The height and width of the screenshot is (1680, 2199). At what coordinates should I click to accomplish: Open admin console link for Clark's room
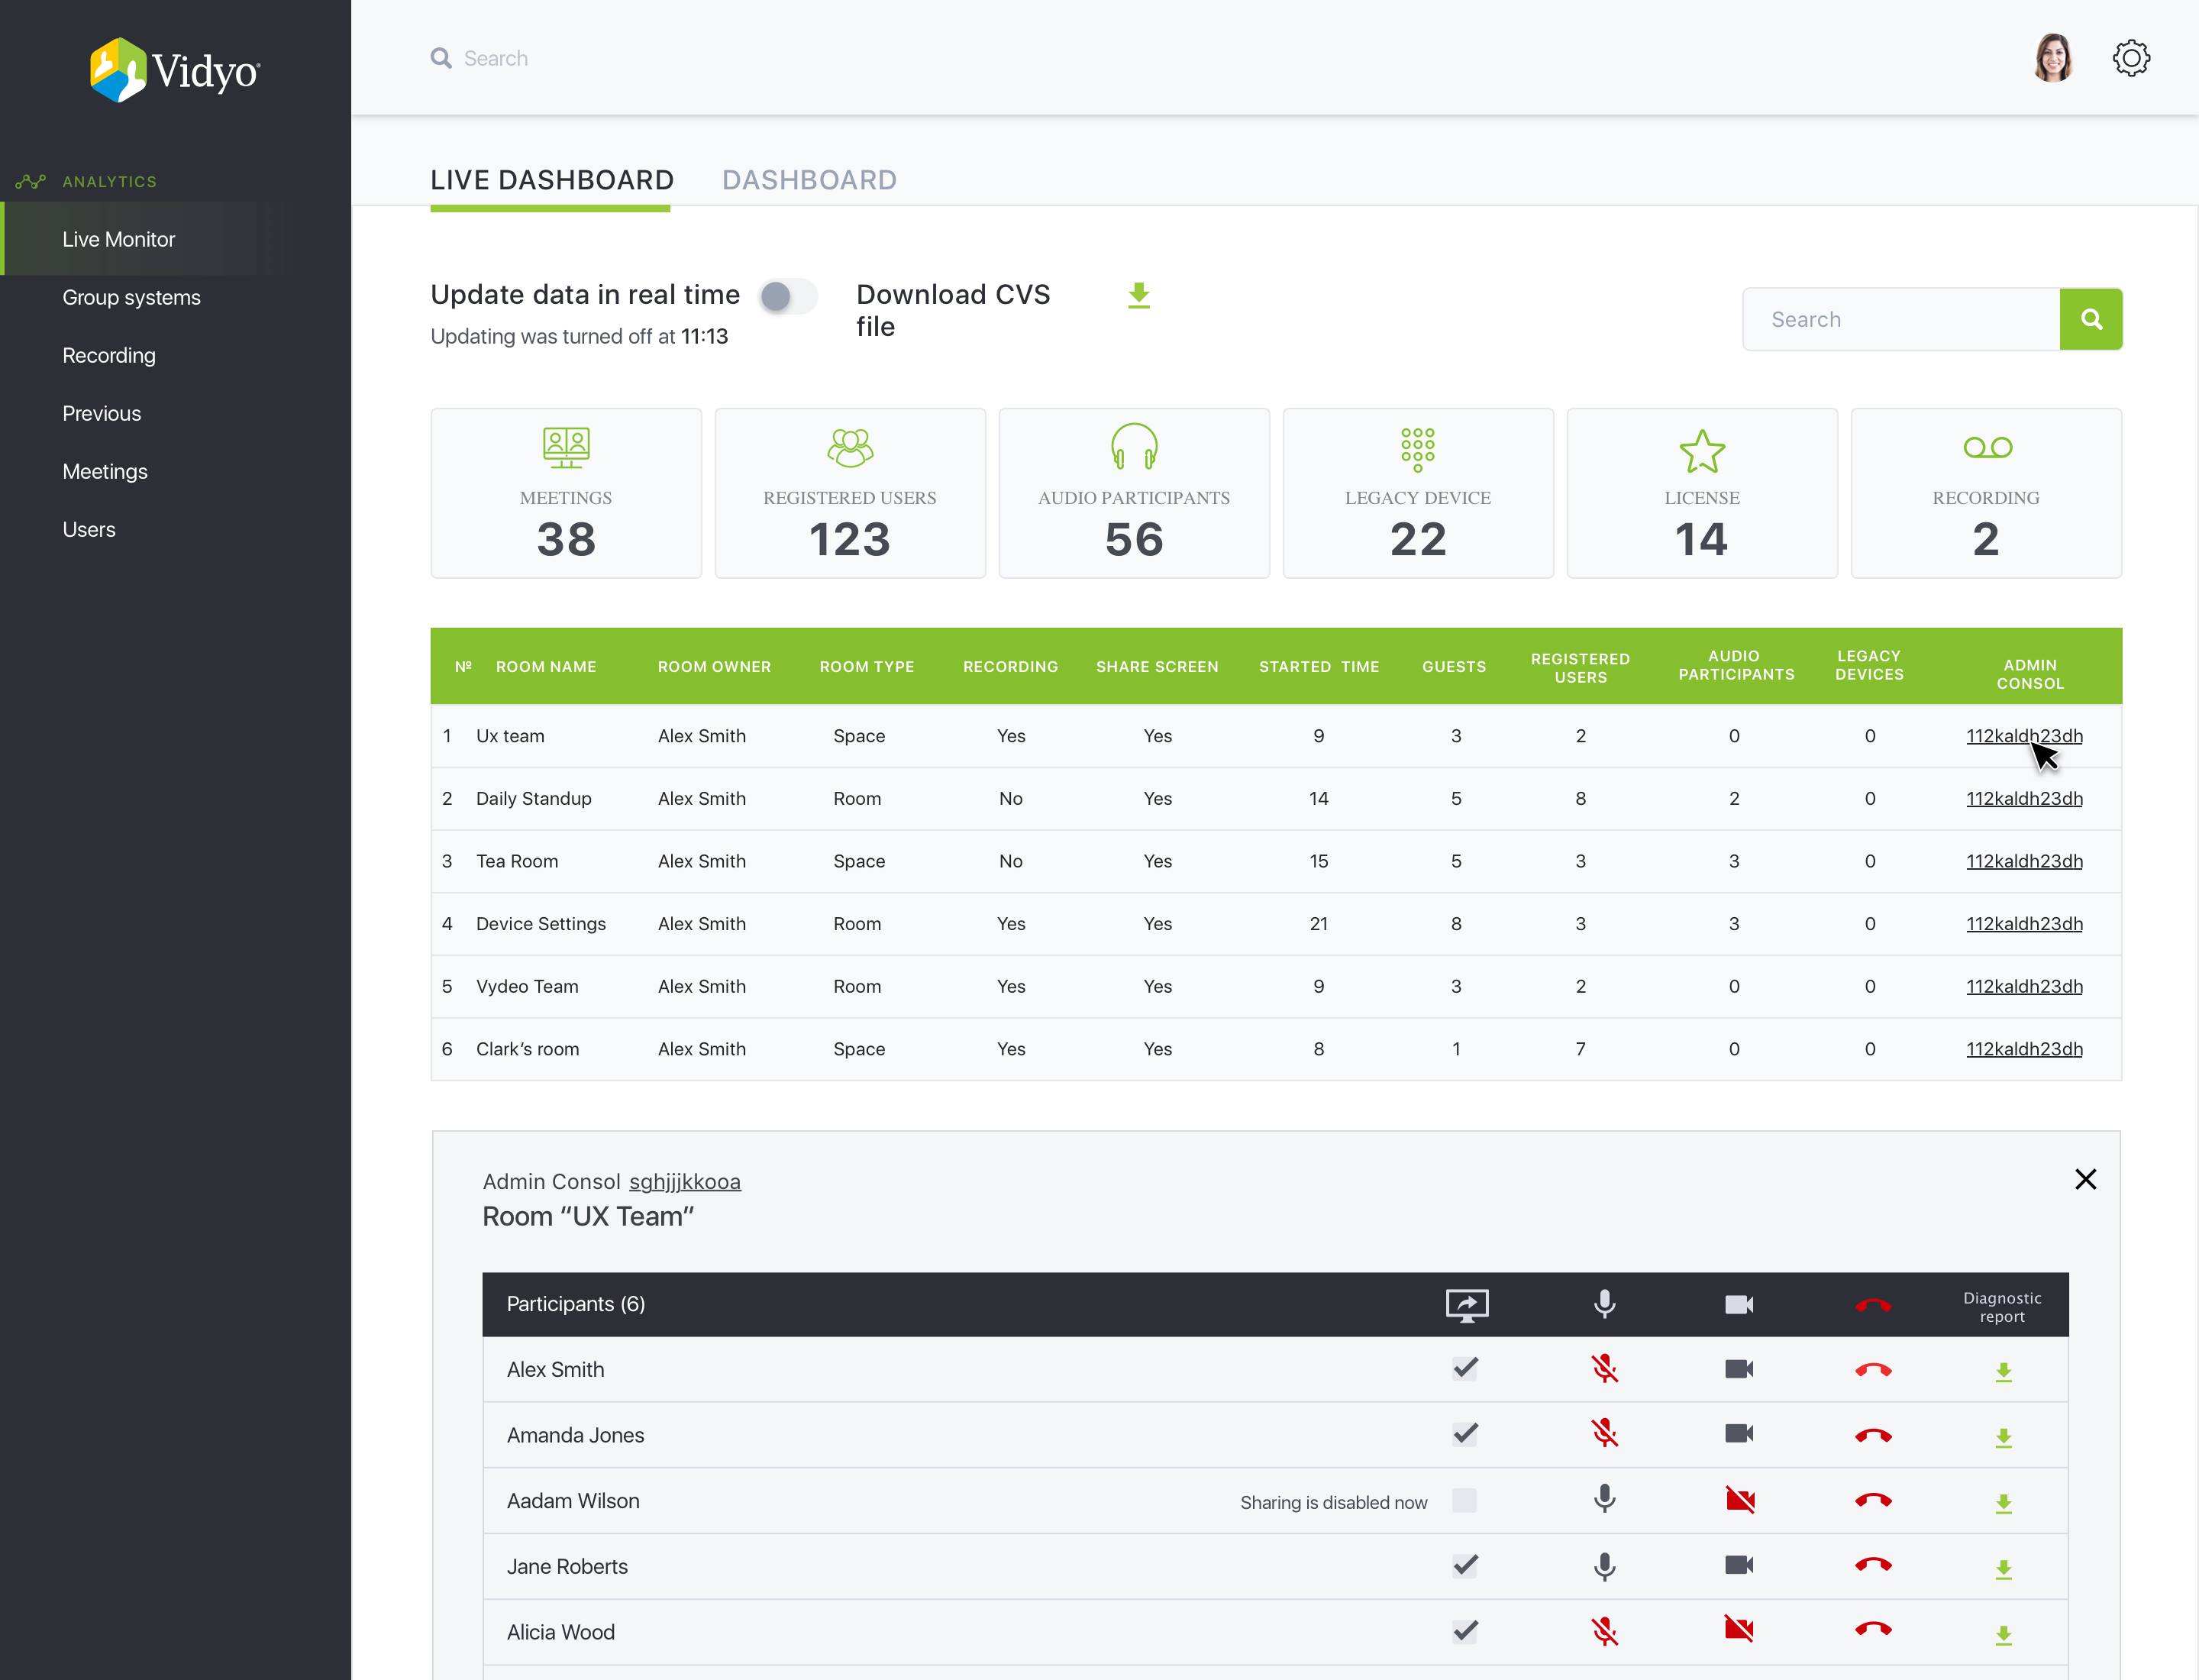2024,1049
